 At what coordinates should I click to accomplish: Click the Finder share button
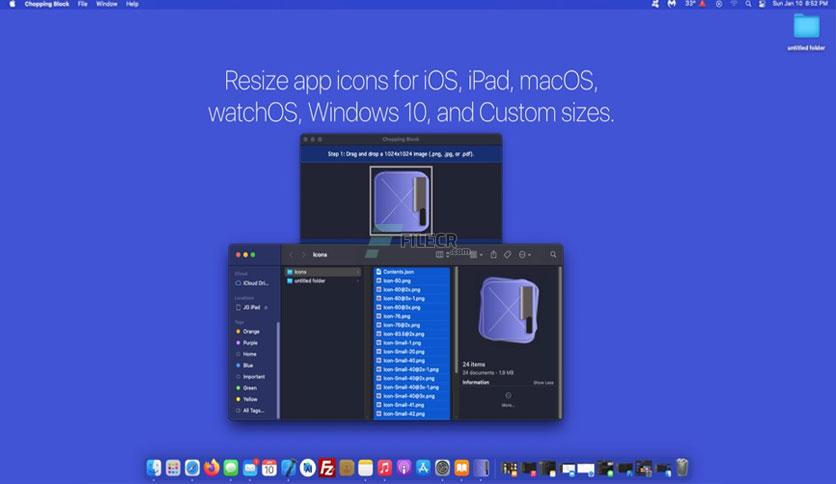pos(494,255)
